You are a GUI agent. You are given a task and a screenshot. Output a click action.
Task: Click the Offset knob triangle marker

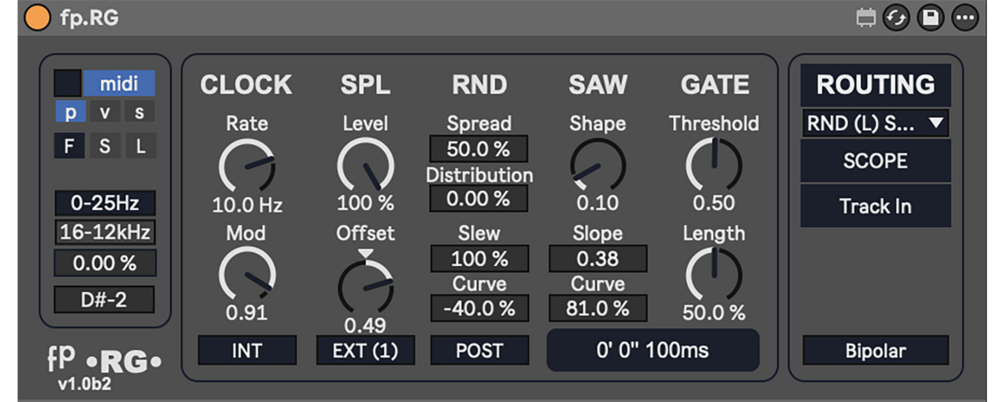365,254
